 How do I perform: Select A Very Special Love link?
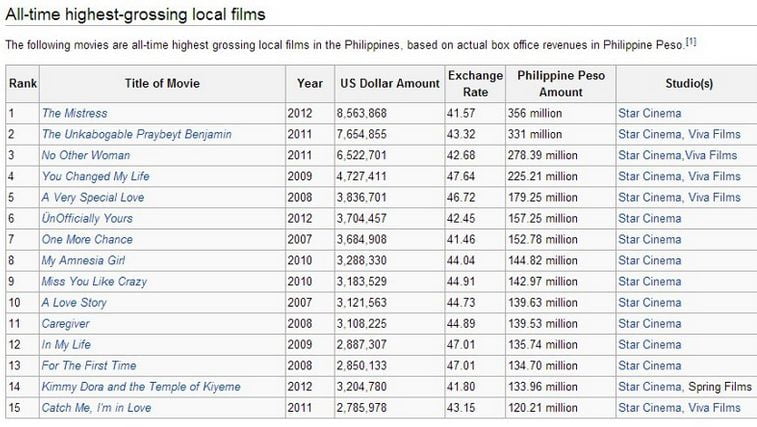(x=93, y=198)
